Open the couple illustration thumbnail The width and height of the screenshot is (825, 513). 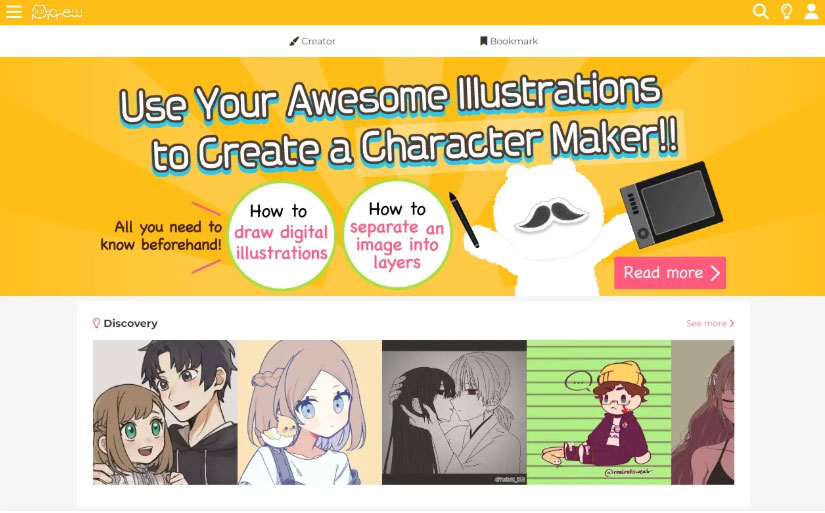[165, 412]
